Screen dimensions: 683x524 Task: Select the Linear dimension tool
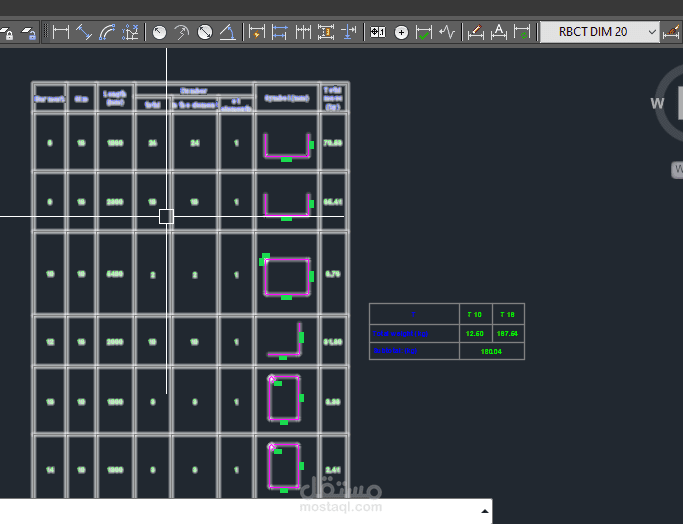(61, 32)
